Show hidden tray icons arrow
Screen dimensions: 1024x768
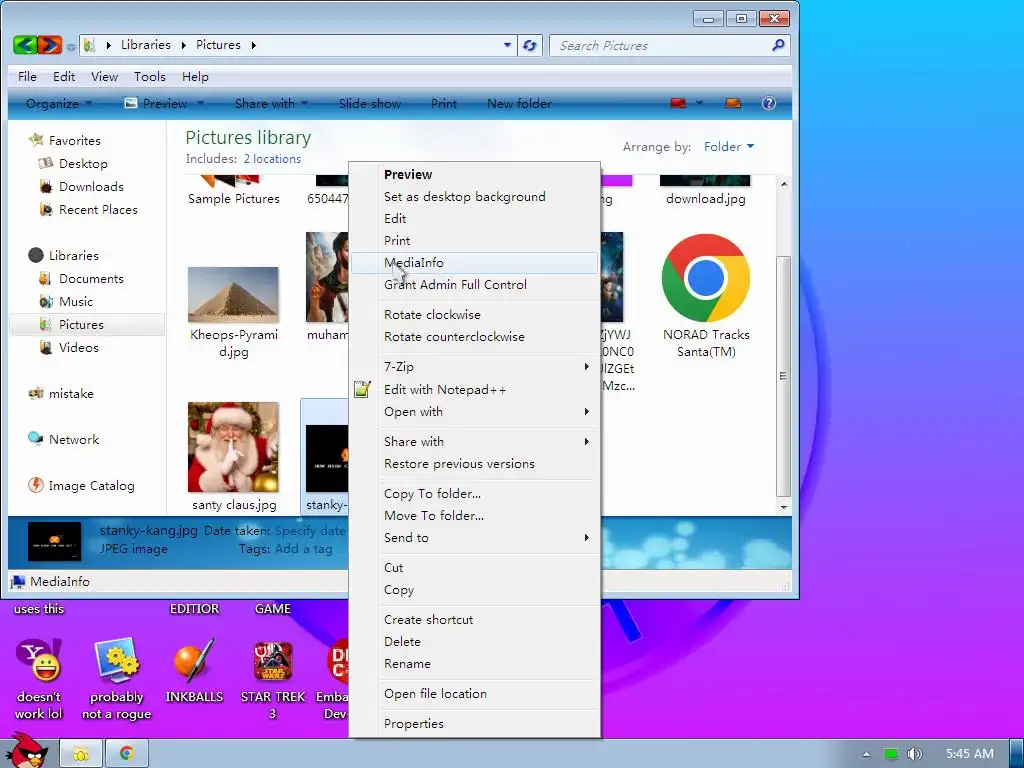[867, 754]
